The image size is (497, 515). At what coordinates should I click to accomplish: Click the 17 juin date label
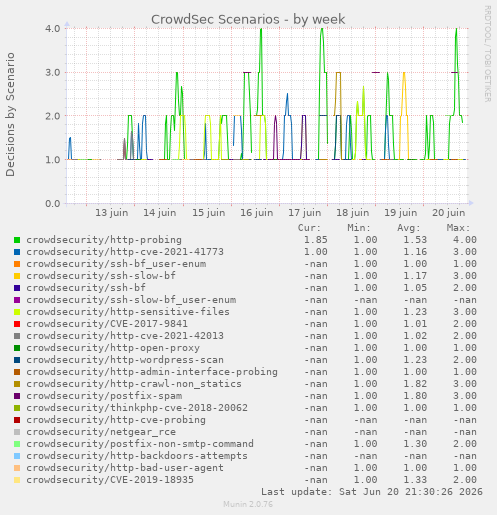[x=305, y=213]
